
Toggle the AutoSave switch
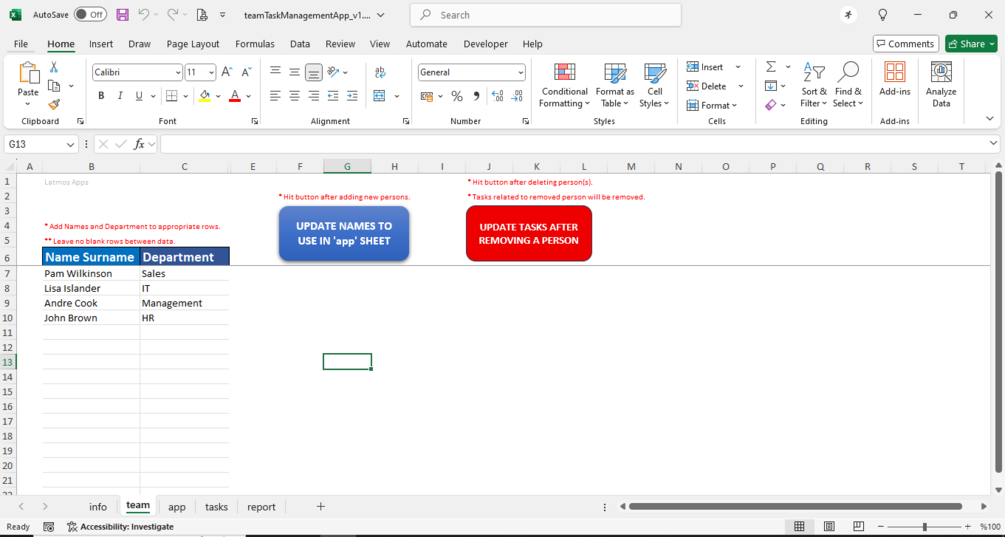tap(90, 15)
